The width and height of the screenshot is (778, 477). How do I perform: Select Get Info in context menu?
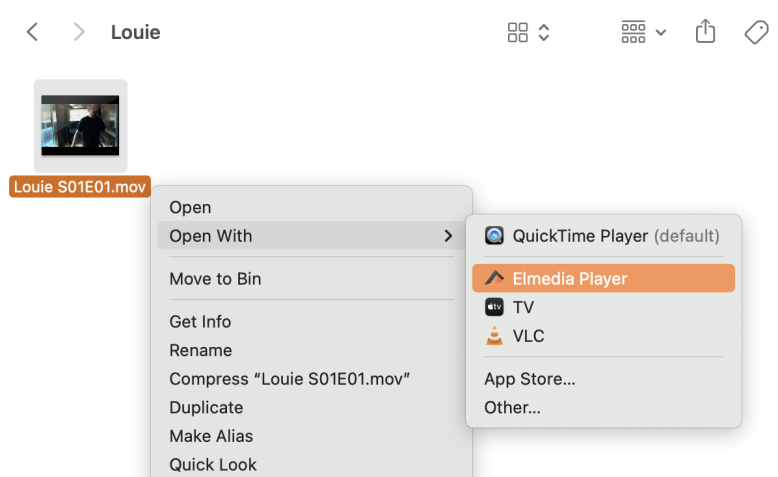(x=200, y=321)
